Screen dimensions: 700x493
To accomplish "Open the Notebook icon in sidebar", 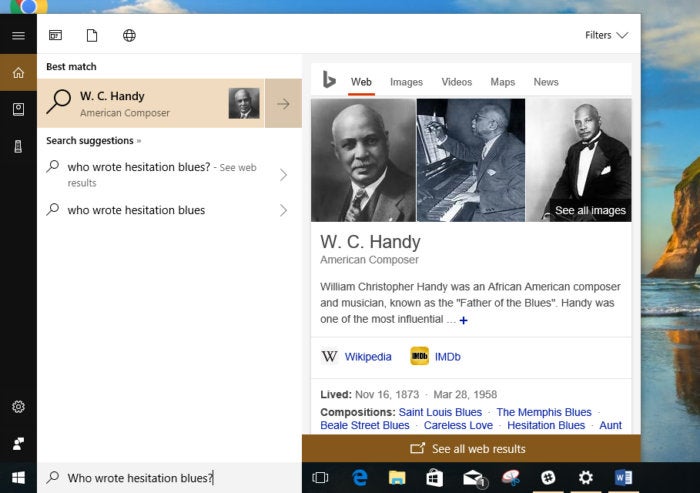I will click(x=18, y=109).
